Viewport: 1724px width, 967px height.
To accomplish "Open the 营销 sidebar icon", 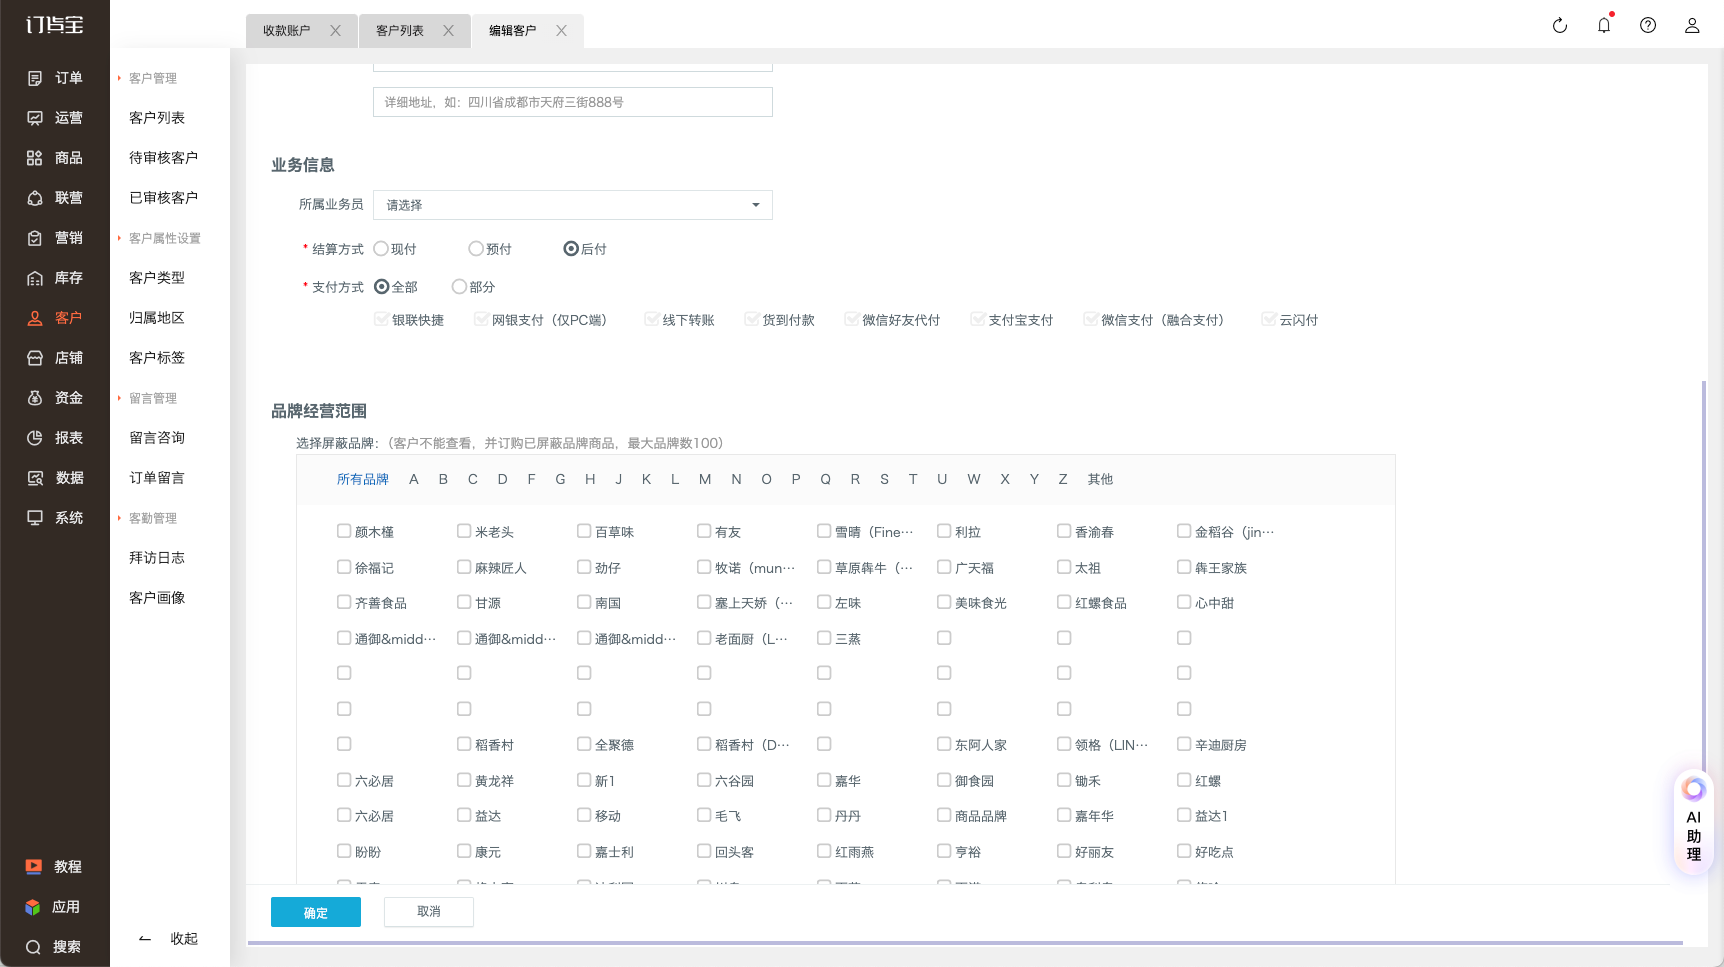I will pos(35,238).
